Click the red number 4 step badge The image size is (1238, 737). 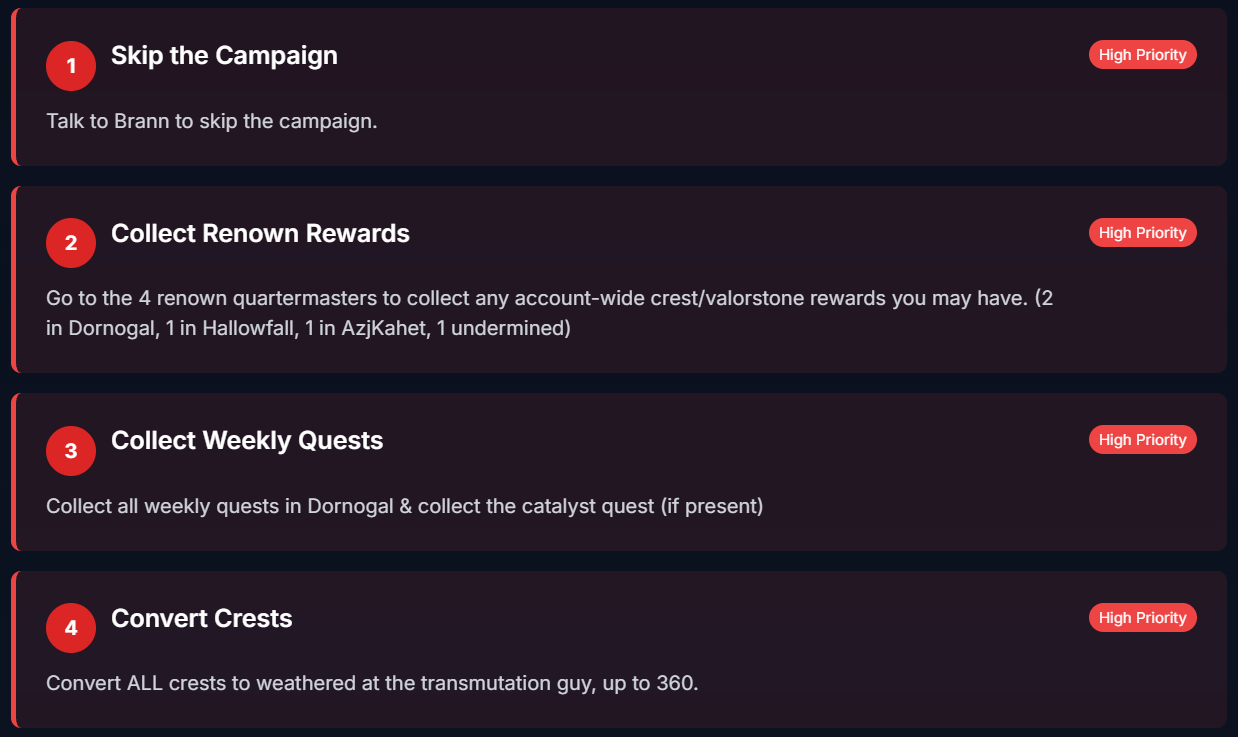tap(71, 628)
